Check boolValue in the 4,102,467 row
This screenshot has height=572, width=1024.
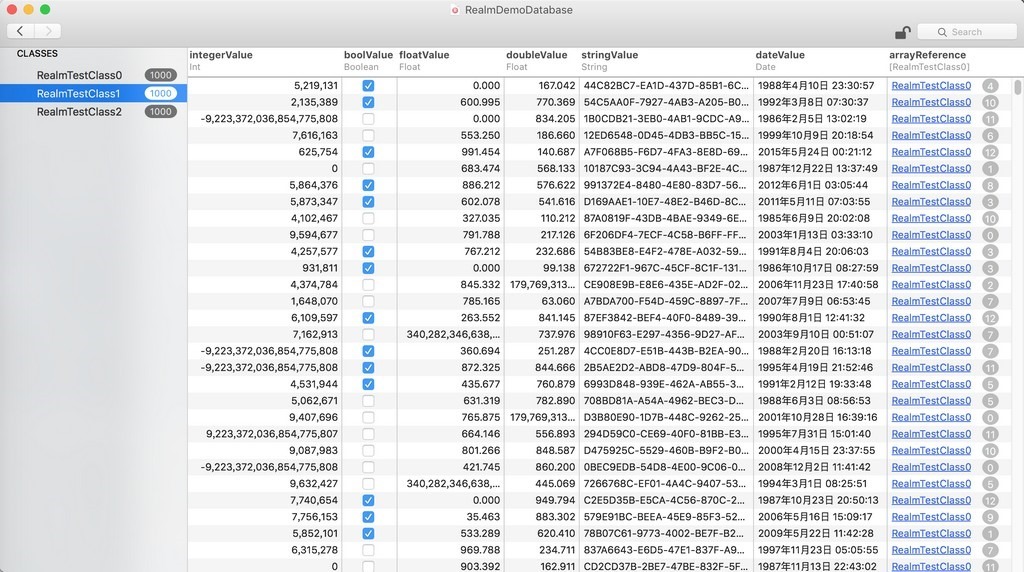[368, 218]
